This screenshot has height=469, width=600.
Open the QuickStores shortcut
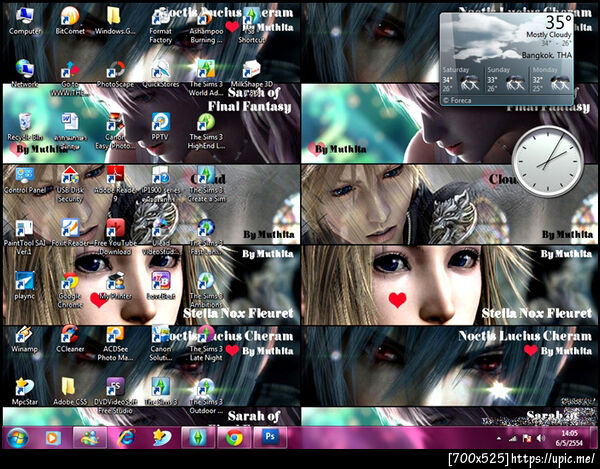(x=161, y=73)
